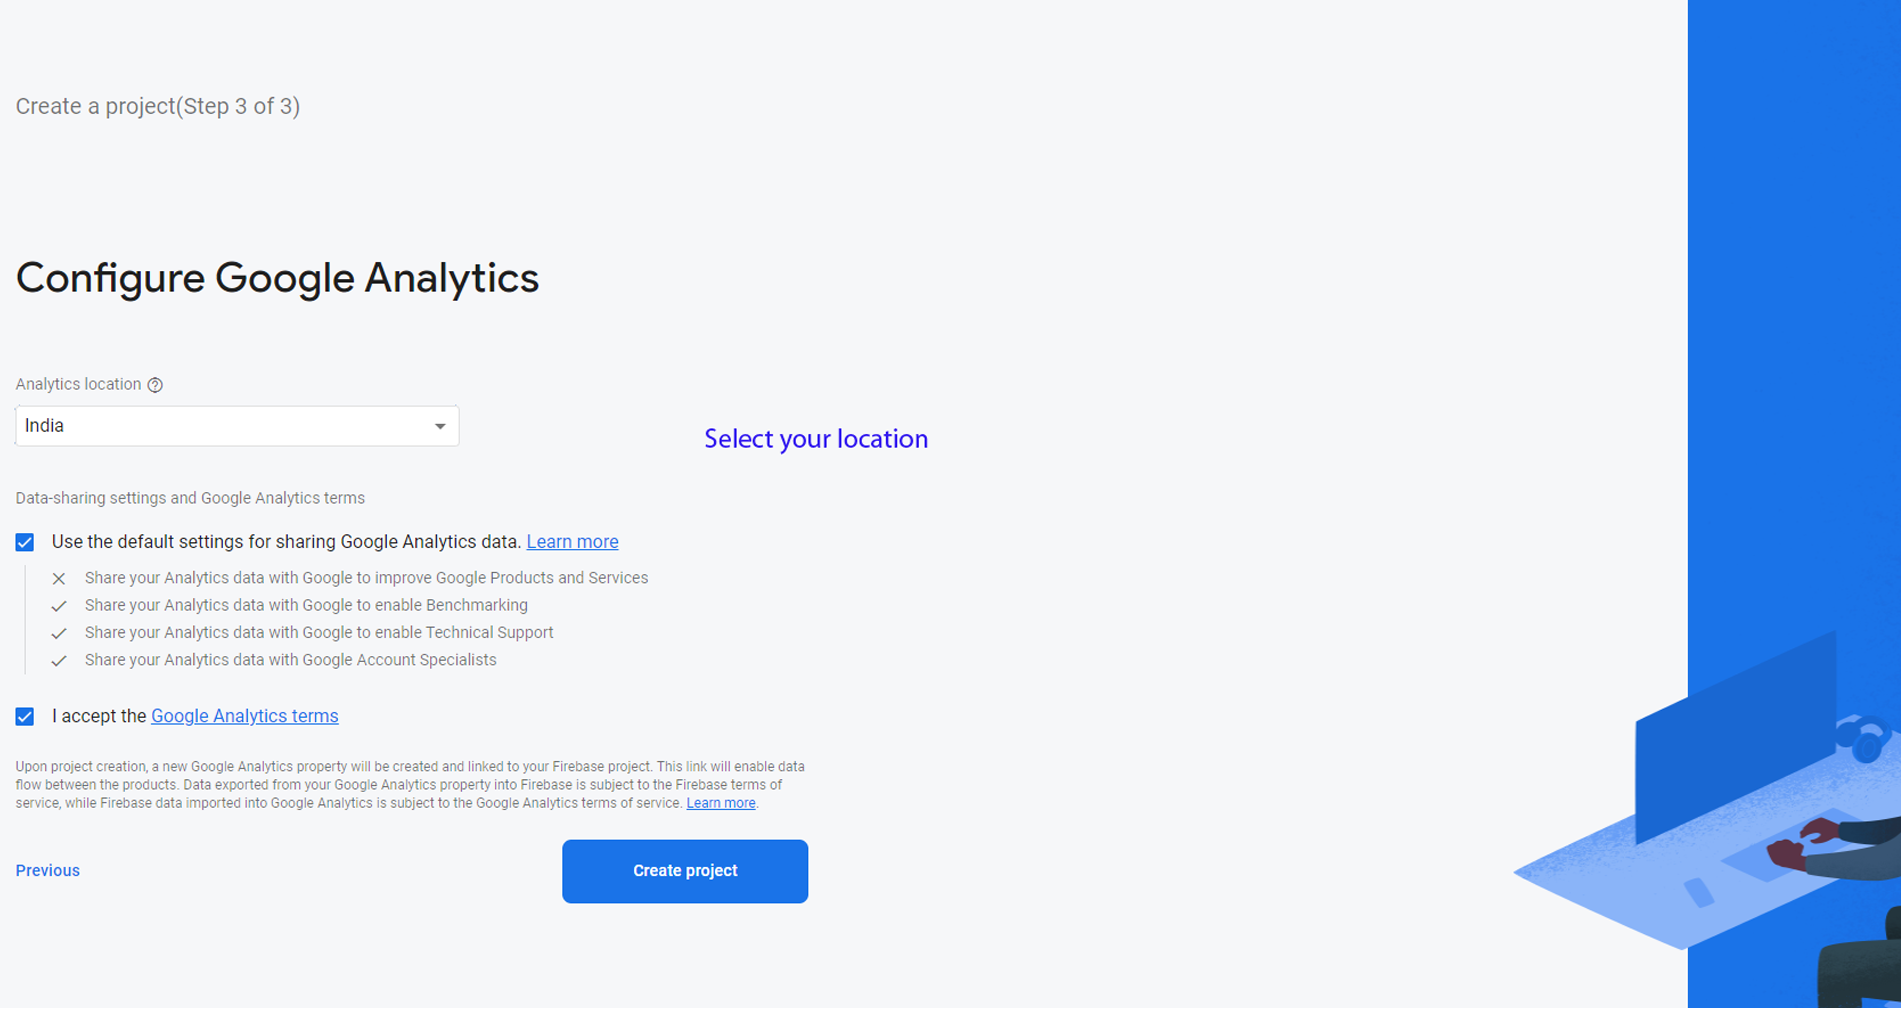Open the Google Analytics terms link
The image size is (1901, 1009).
click(x=244, y=716)
